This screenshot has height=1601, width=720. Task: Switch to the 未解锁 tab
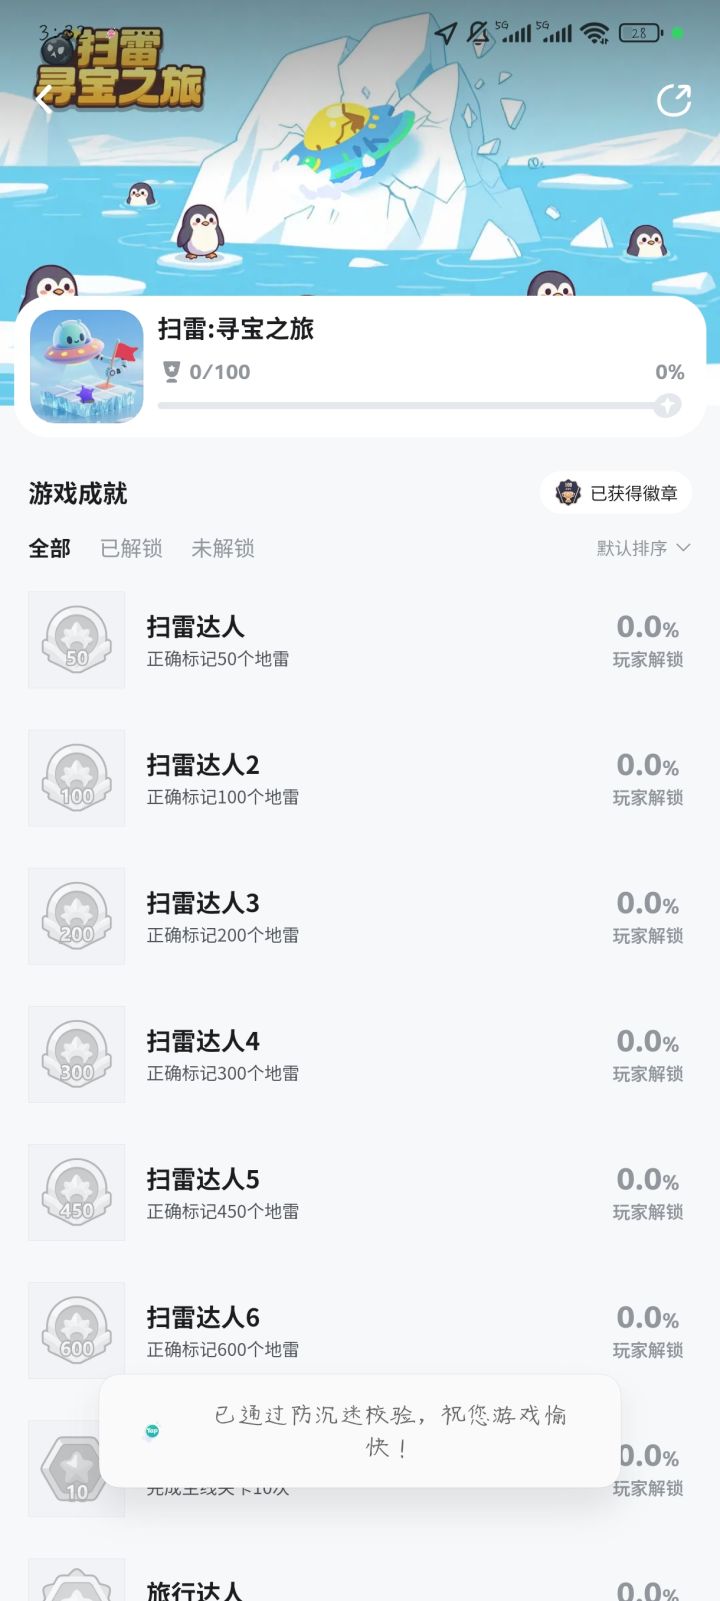click(x=223, y=548)
